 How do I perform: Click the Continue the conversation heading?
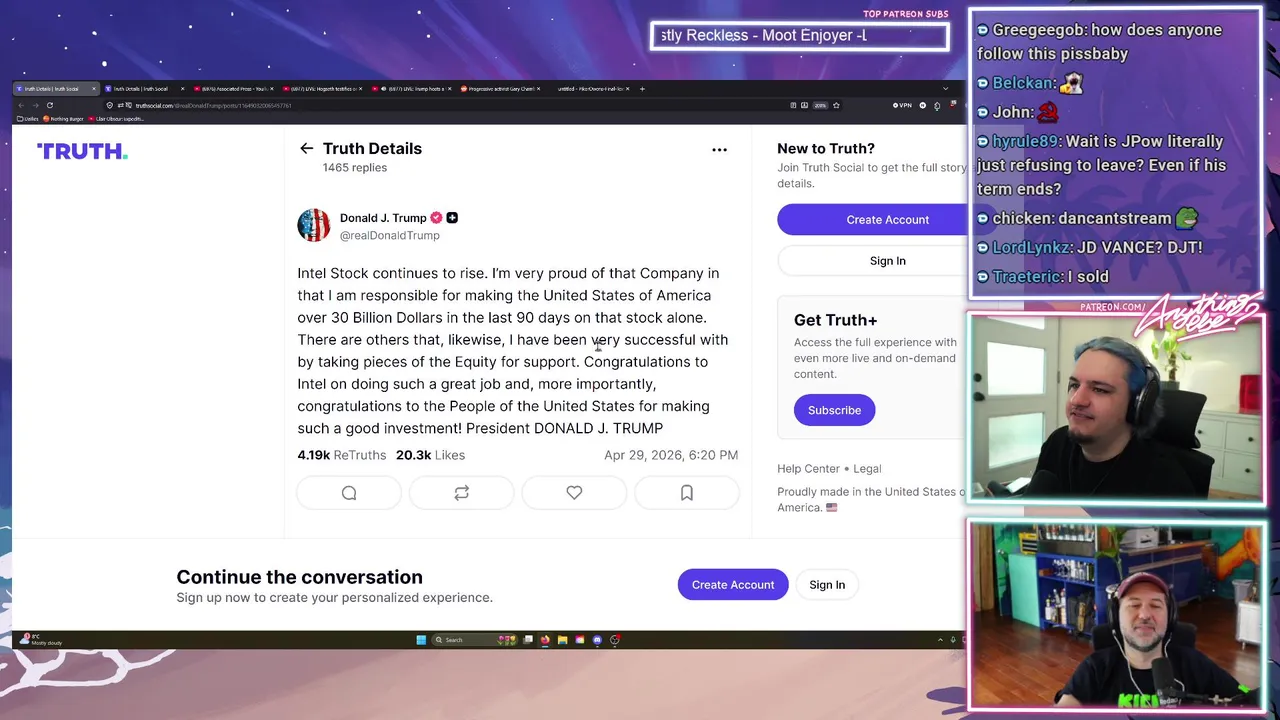pyautogui.click(x=299, y=577)
